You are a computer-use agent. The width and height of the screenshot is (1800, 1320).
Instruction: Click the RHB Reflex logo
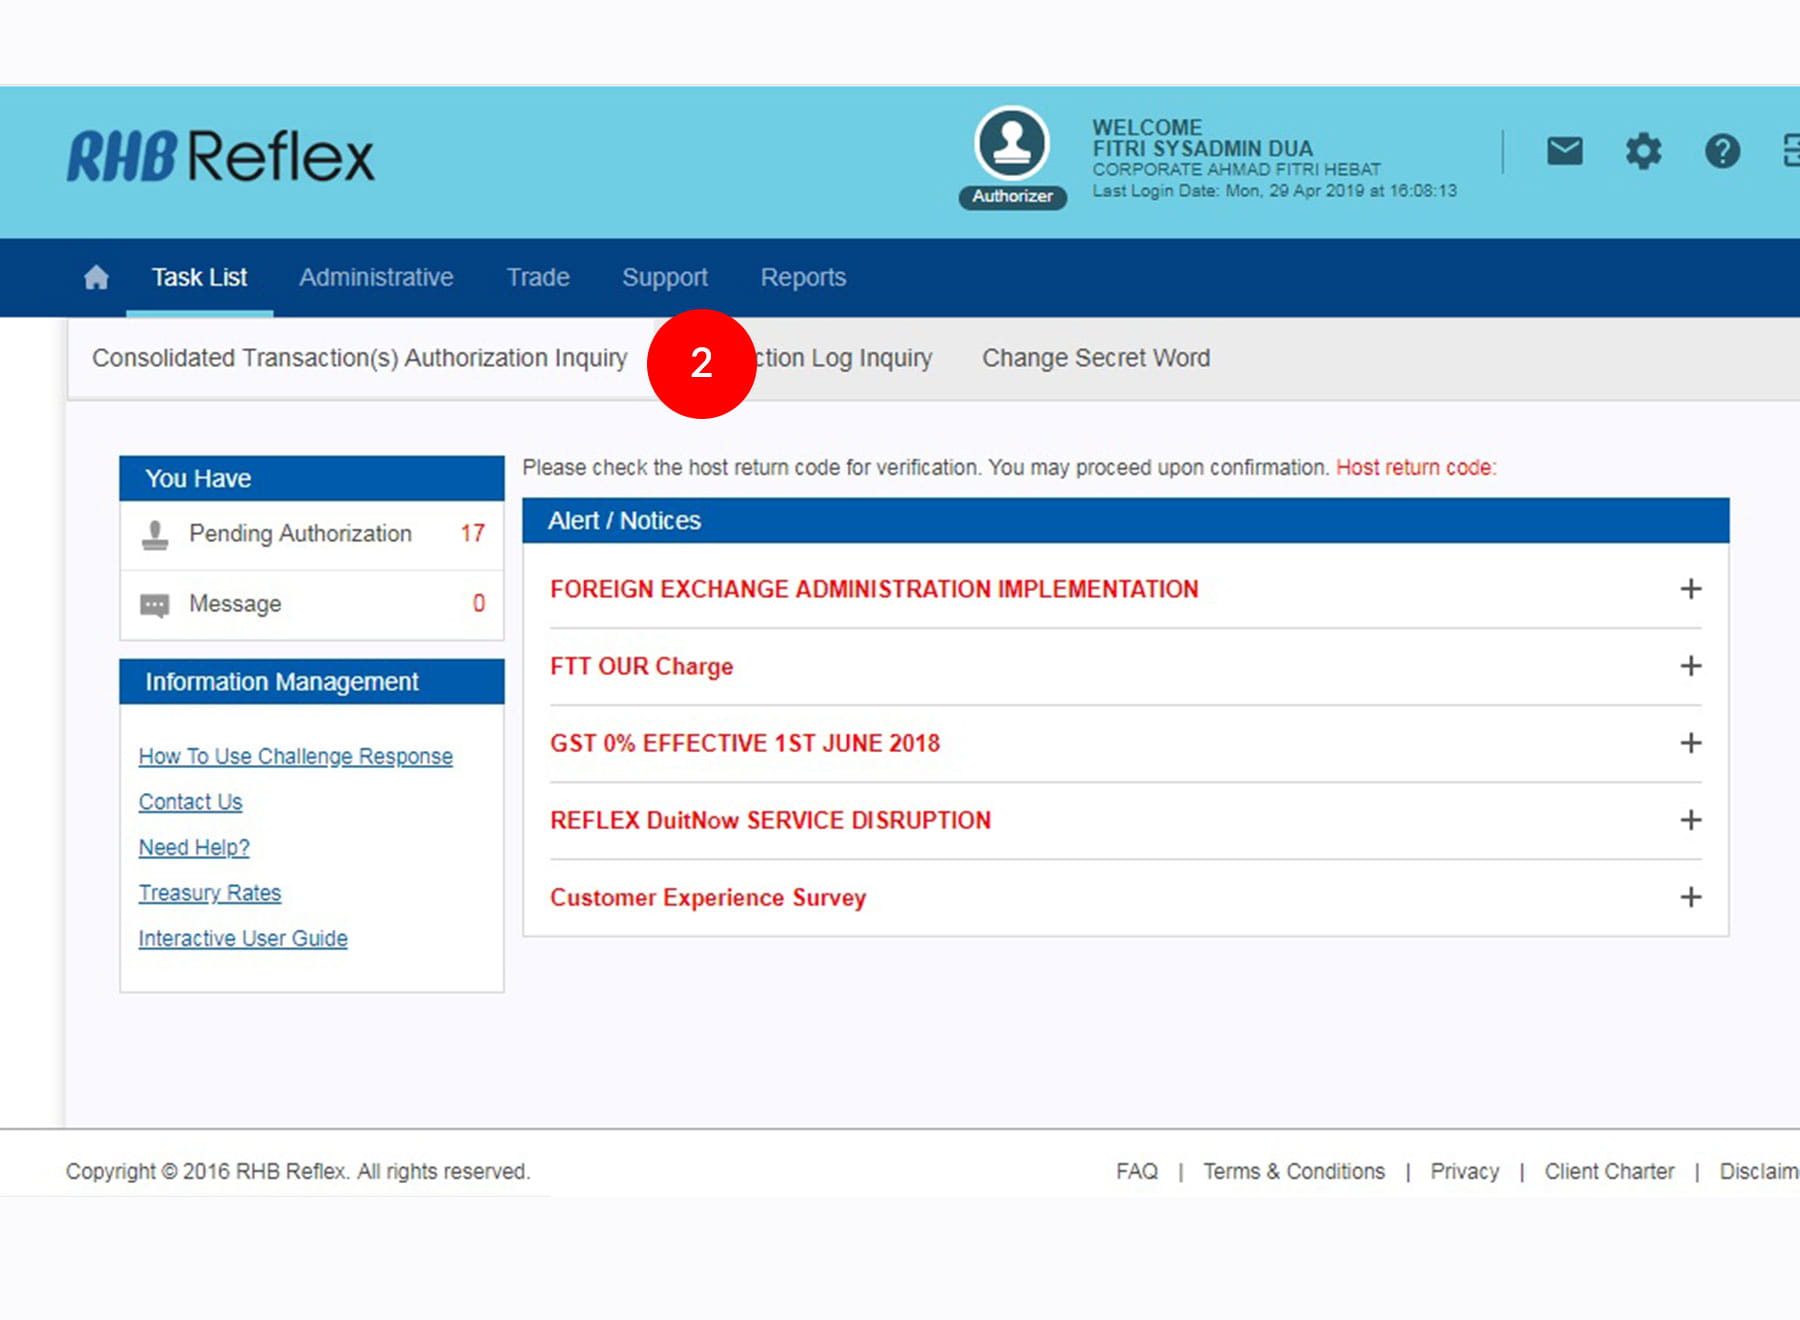point(221,156)
